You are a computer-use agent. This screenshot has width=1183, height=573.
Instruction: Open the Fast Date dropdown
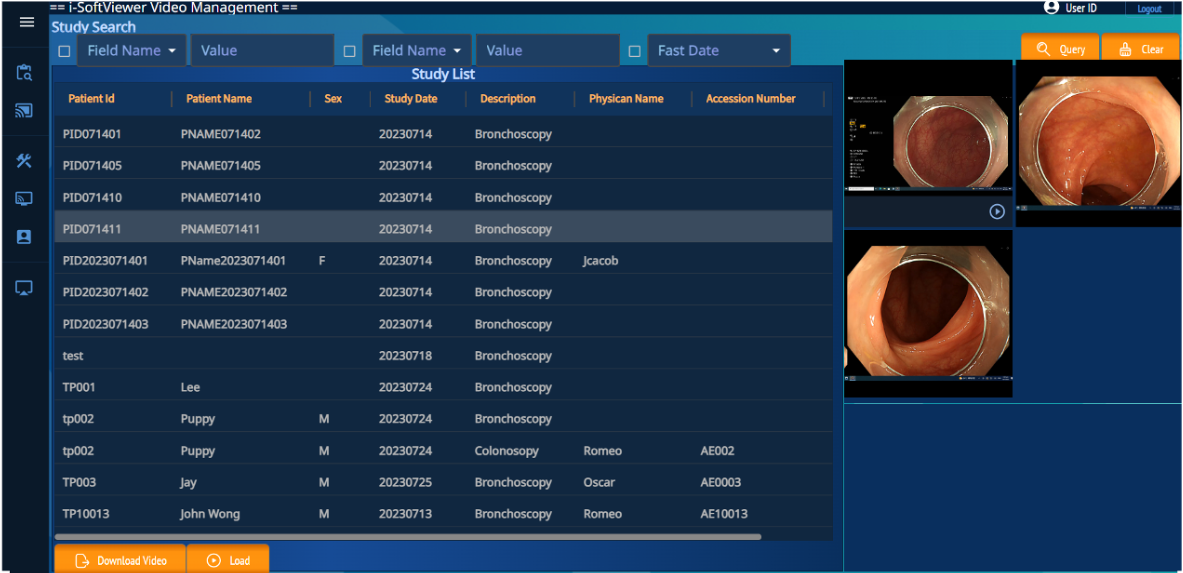pos(719,51)
